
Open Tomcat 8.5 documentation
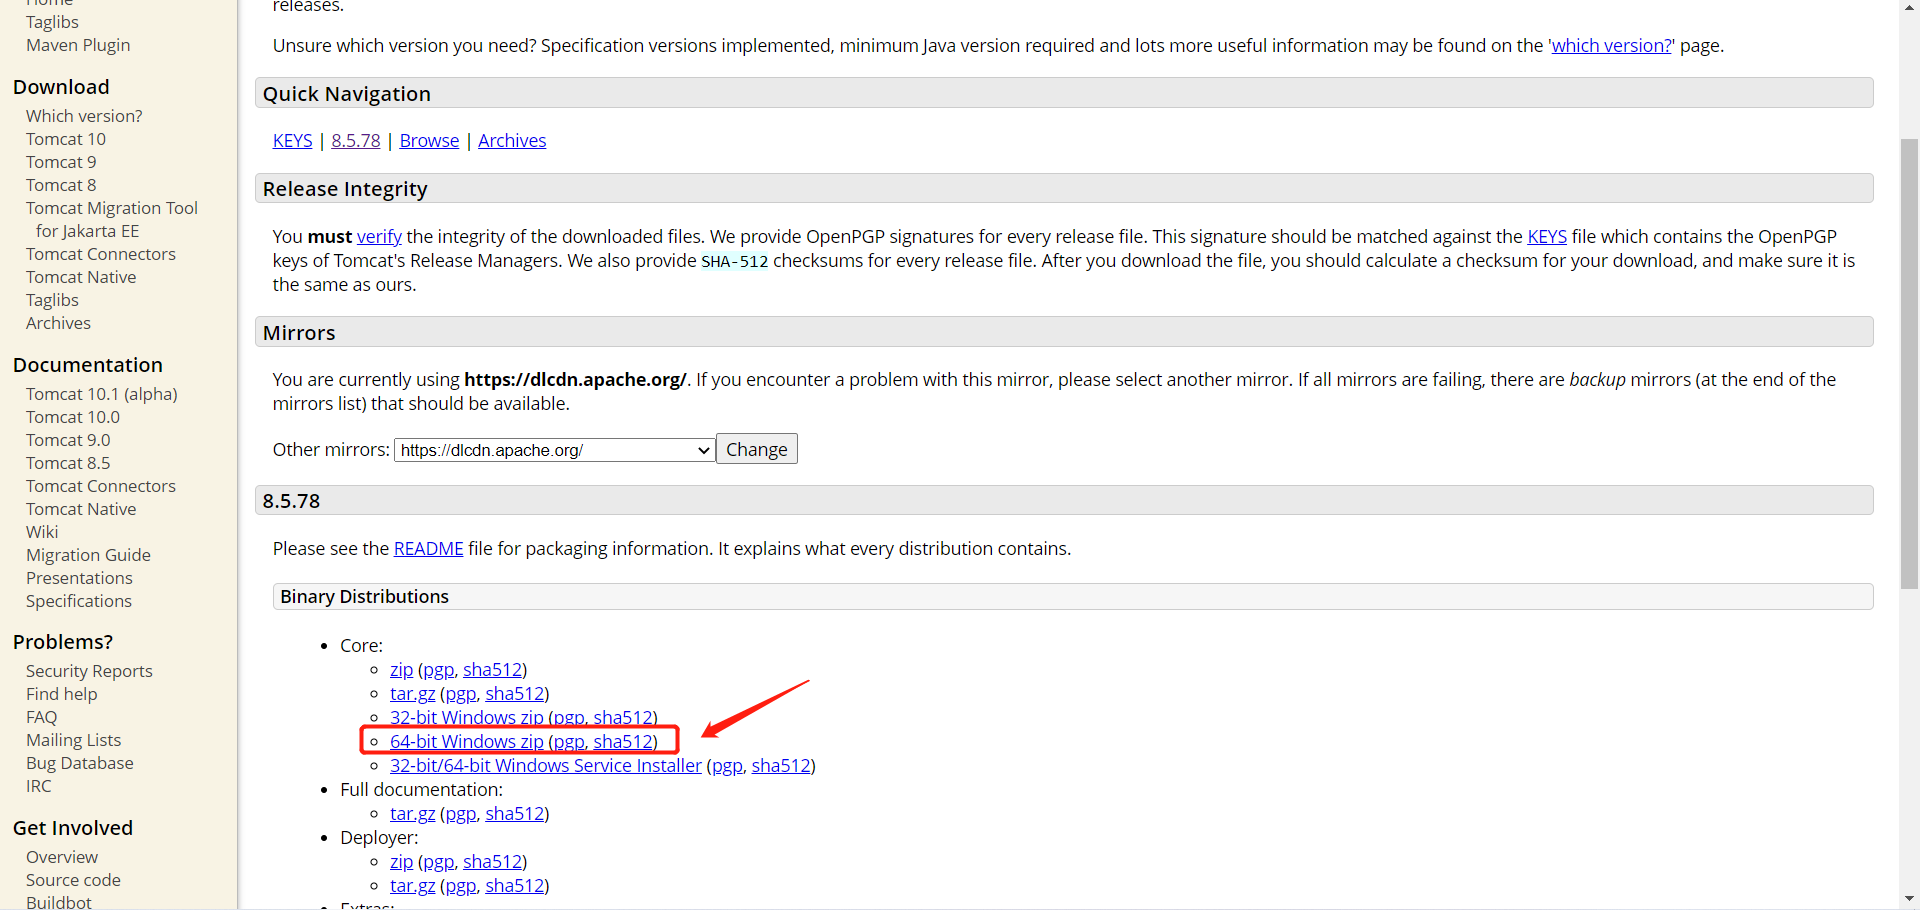coord(68,463)
